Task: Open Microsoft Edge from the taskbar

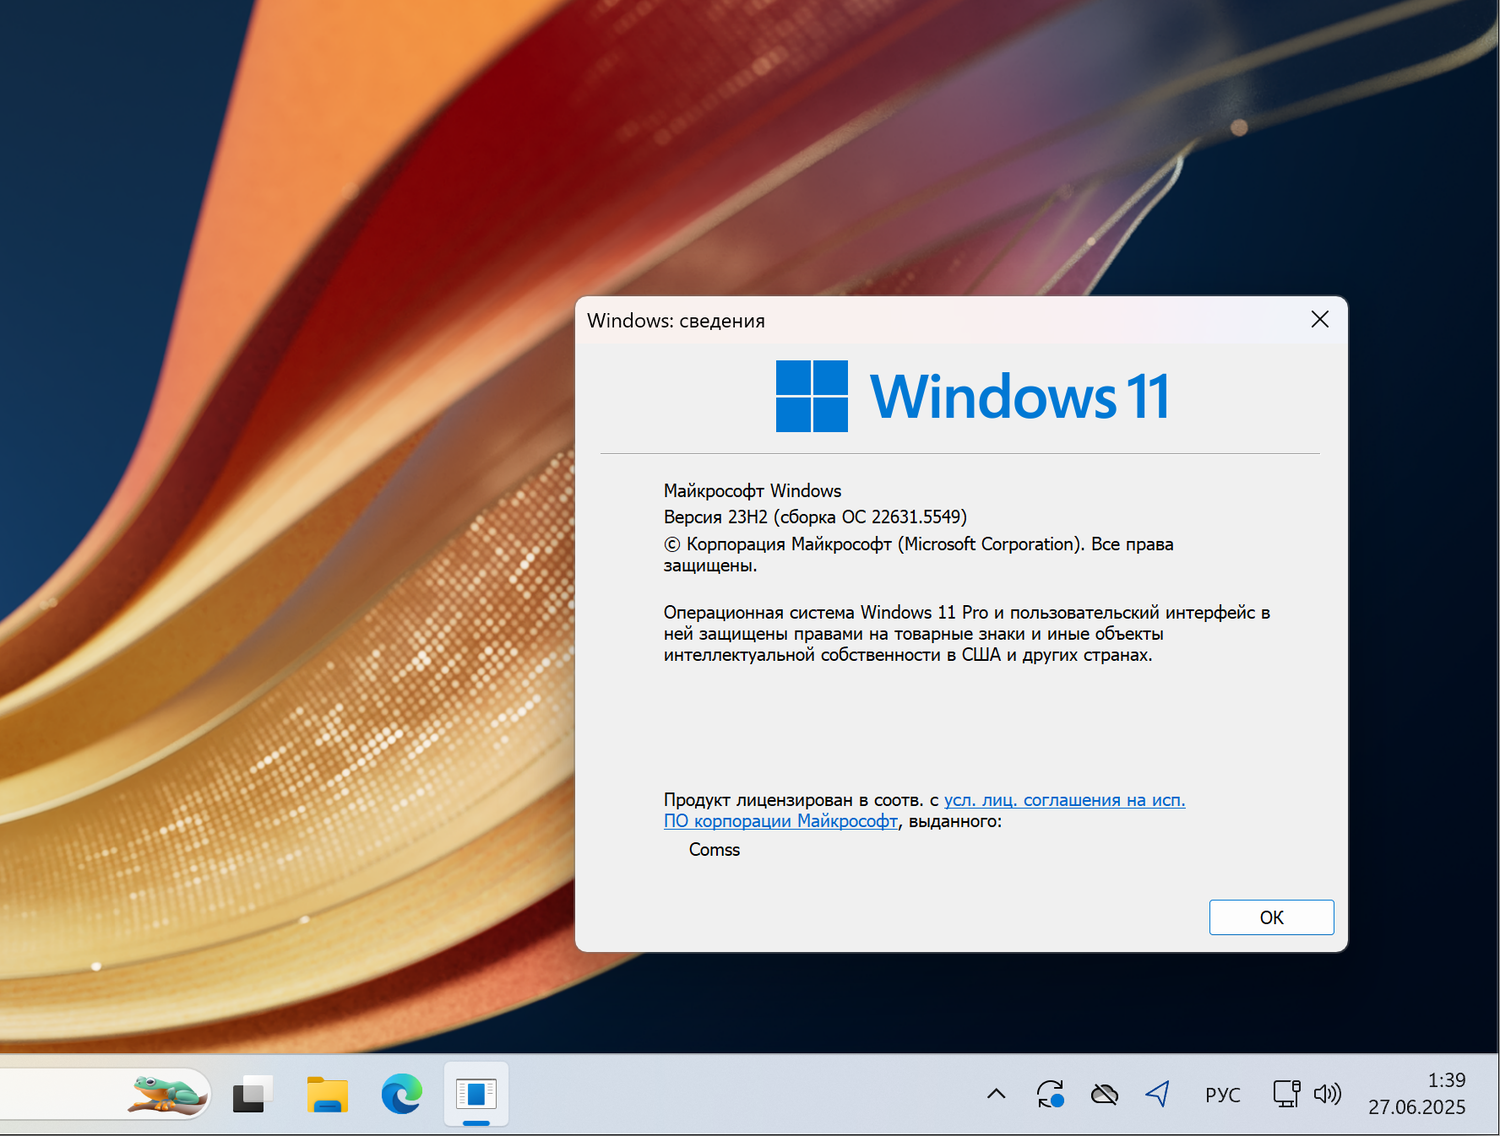Action: coord(400,1094)
